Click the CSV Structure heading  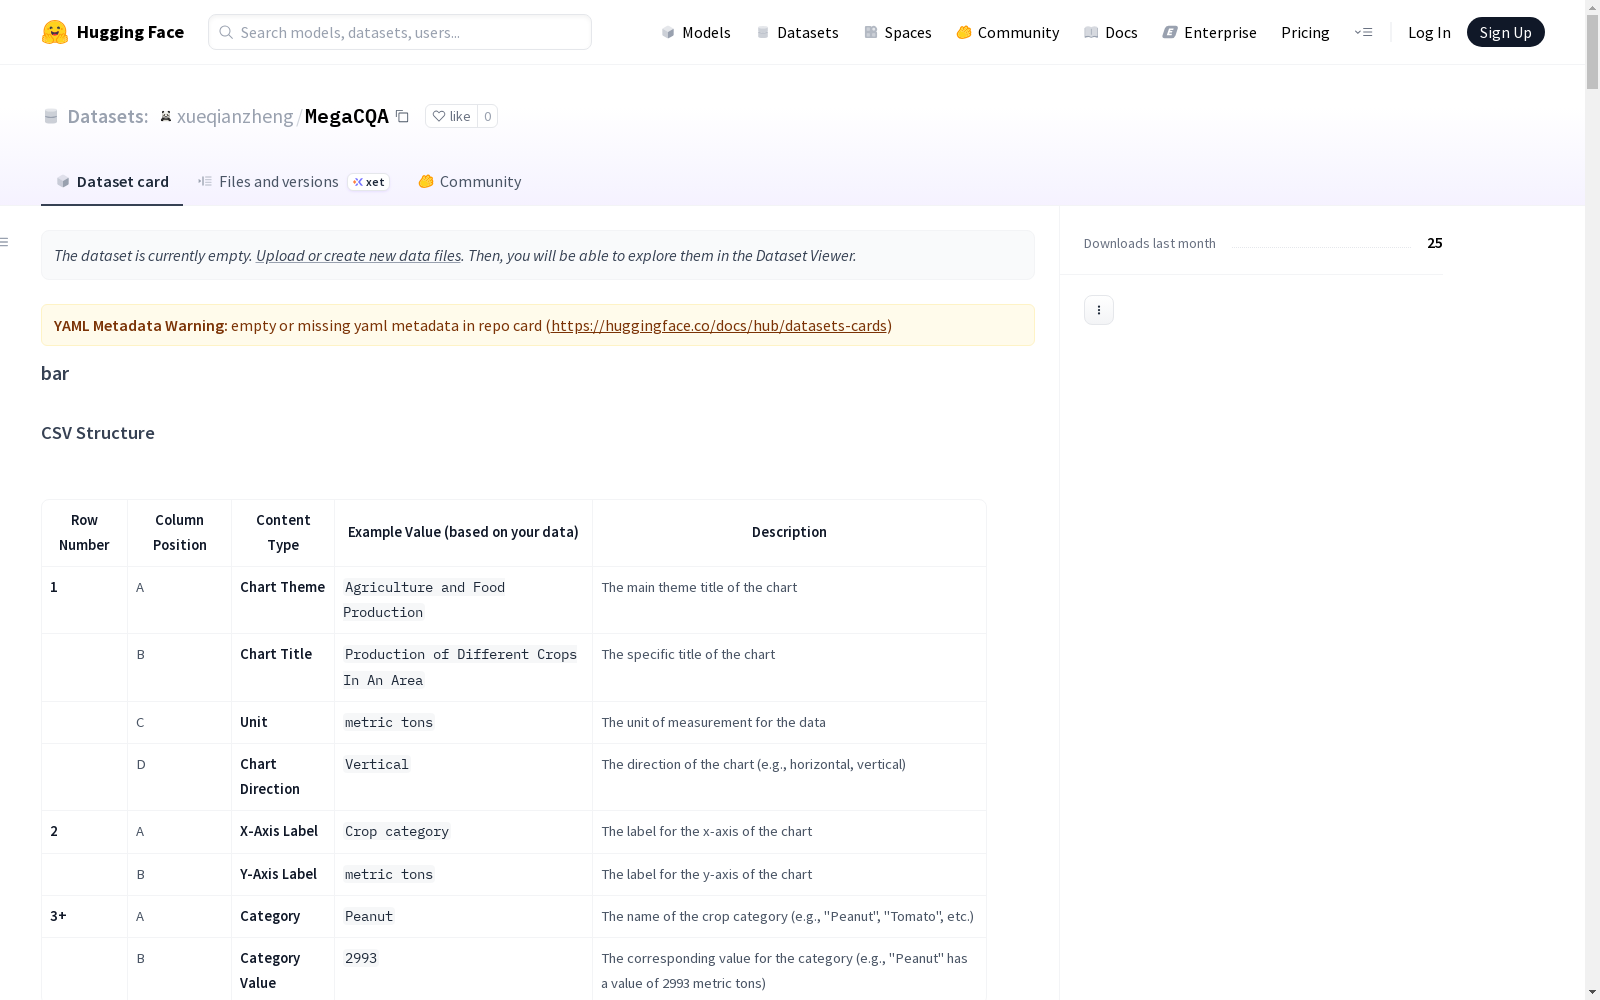click(98, 433)
